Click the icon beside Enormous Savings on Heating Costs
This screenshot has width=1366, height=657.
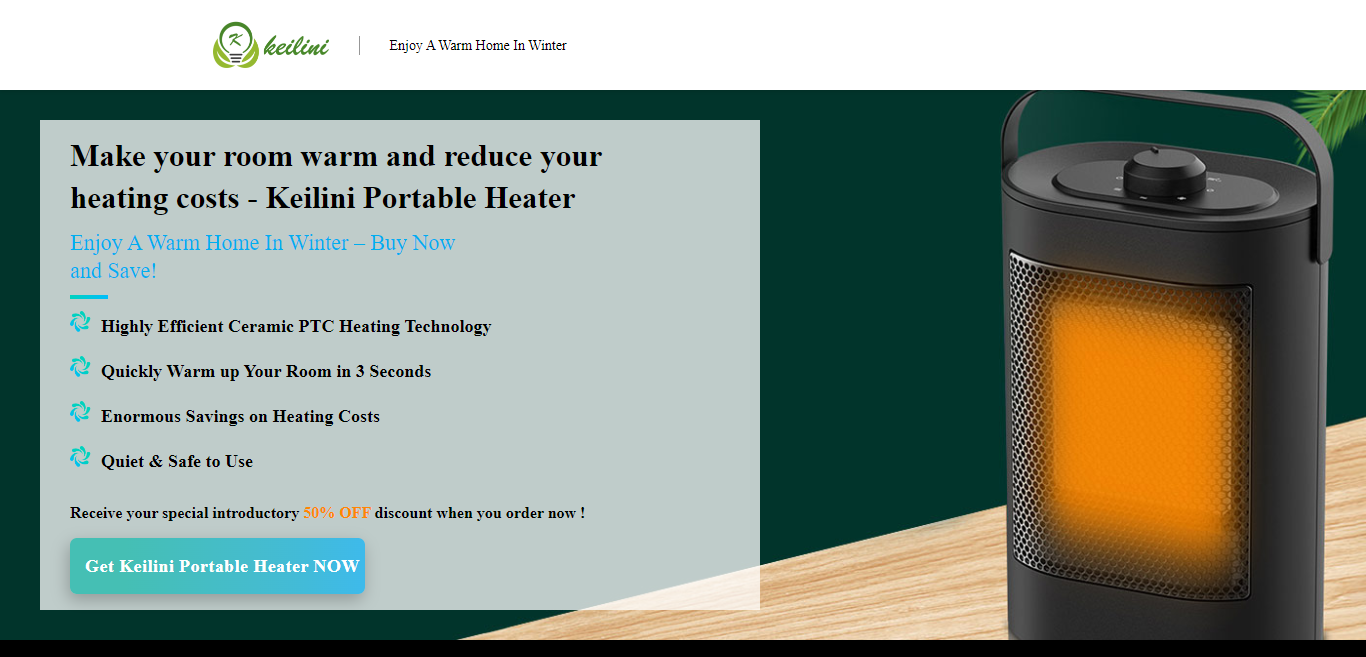click(x=80, y=411)
